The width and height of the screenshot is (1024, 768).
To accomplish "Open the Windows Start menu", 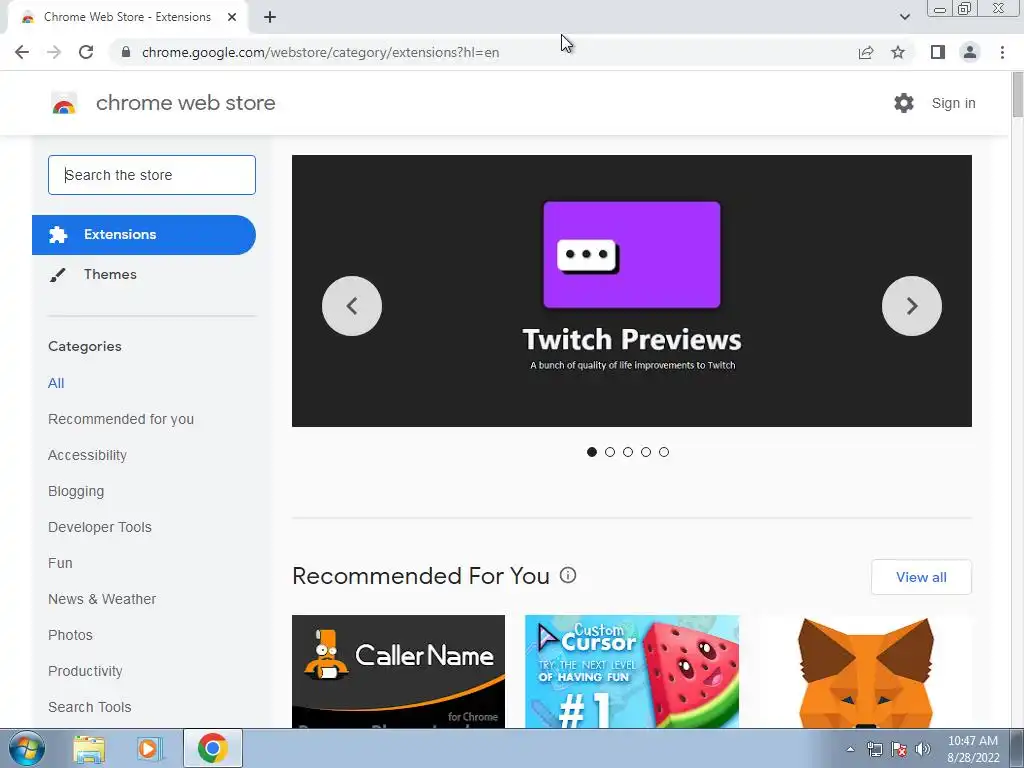I will pyautogui.click(x=27, y=748).
